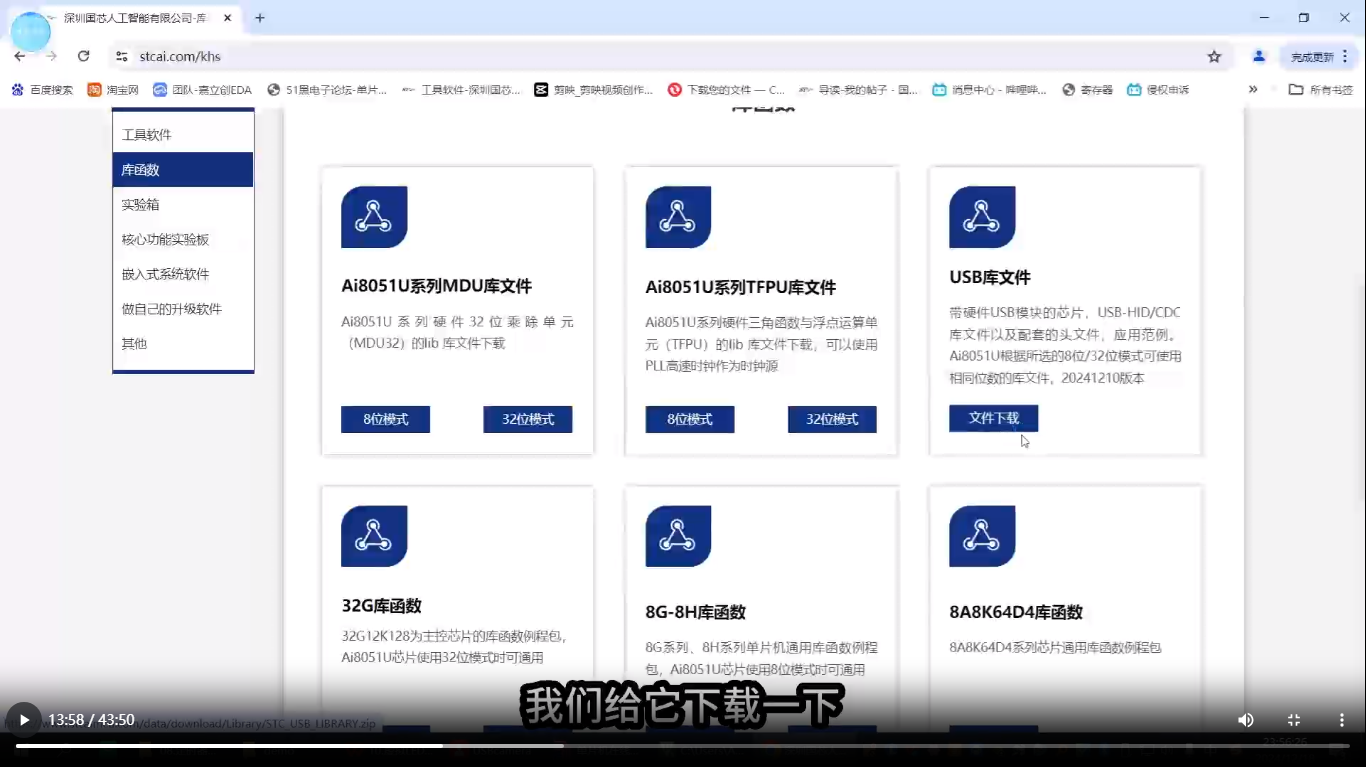Open 所有书签 folder
This screenshot has height=767, width=1366.
click(x=1320, y=90)
